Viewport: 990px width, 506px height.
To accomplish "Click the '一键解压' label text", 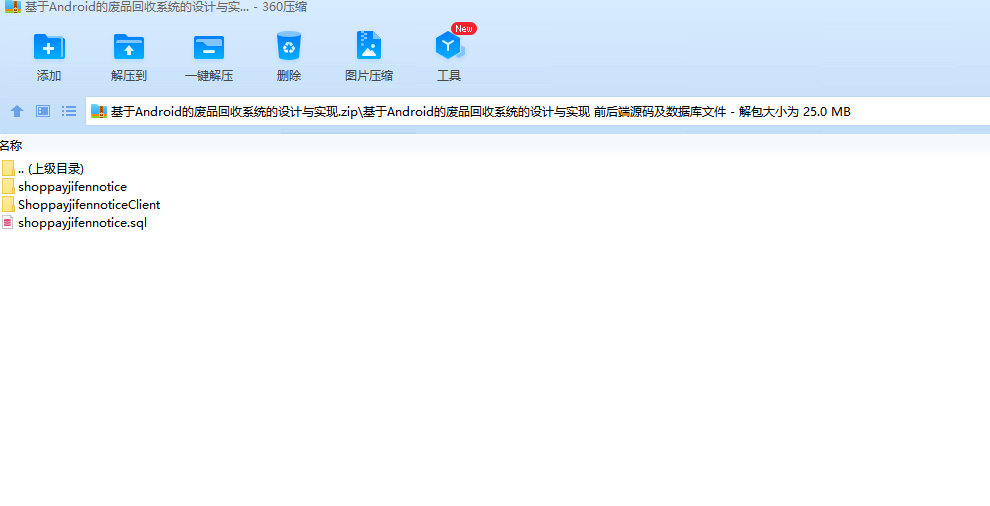I will point(209,76).
